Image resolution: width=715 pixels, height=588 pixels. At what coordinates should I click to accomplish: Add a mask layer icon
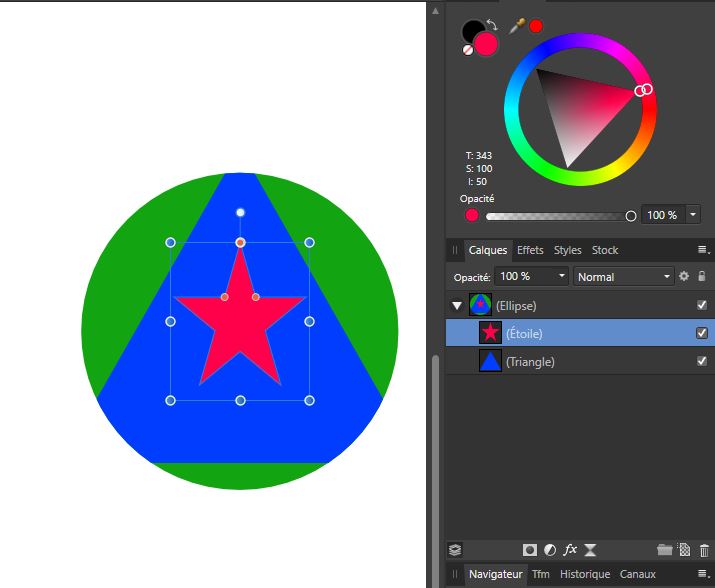point(529,550)
